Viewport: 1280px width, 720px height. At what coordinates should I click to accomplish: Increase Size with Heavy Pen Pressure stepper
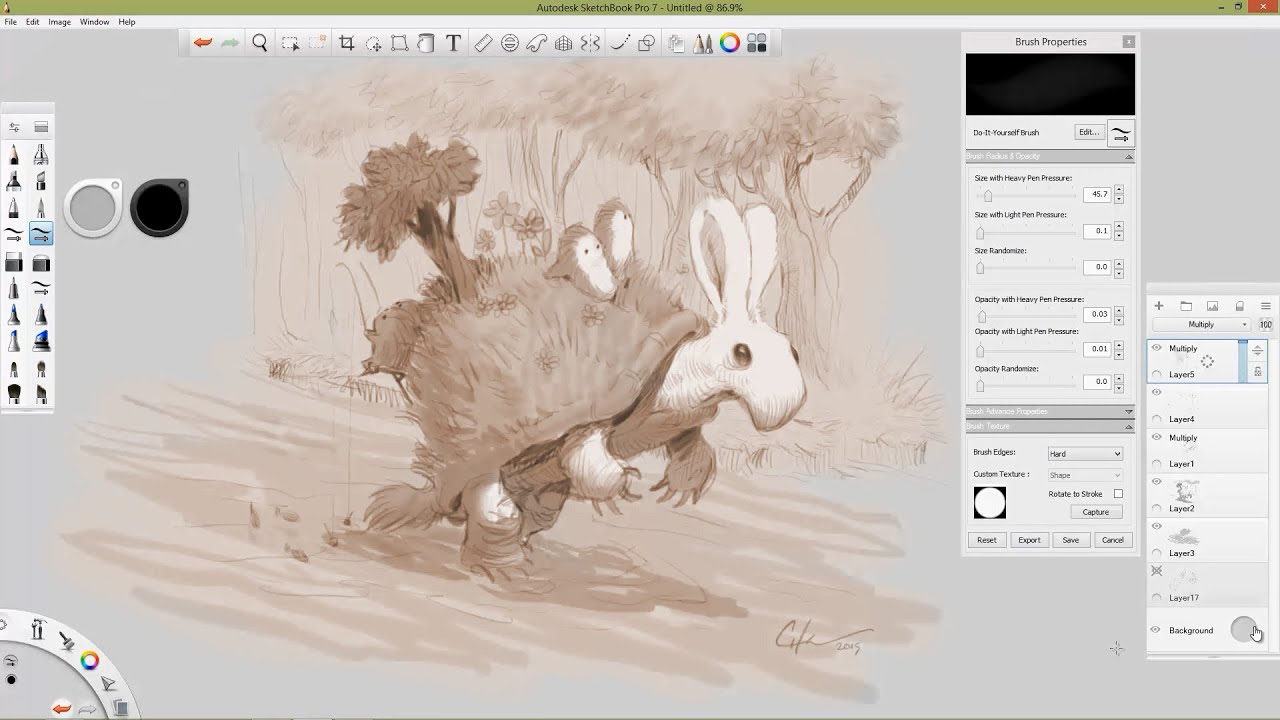[x=1118, y=190]
